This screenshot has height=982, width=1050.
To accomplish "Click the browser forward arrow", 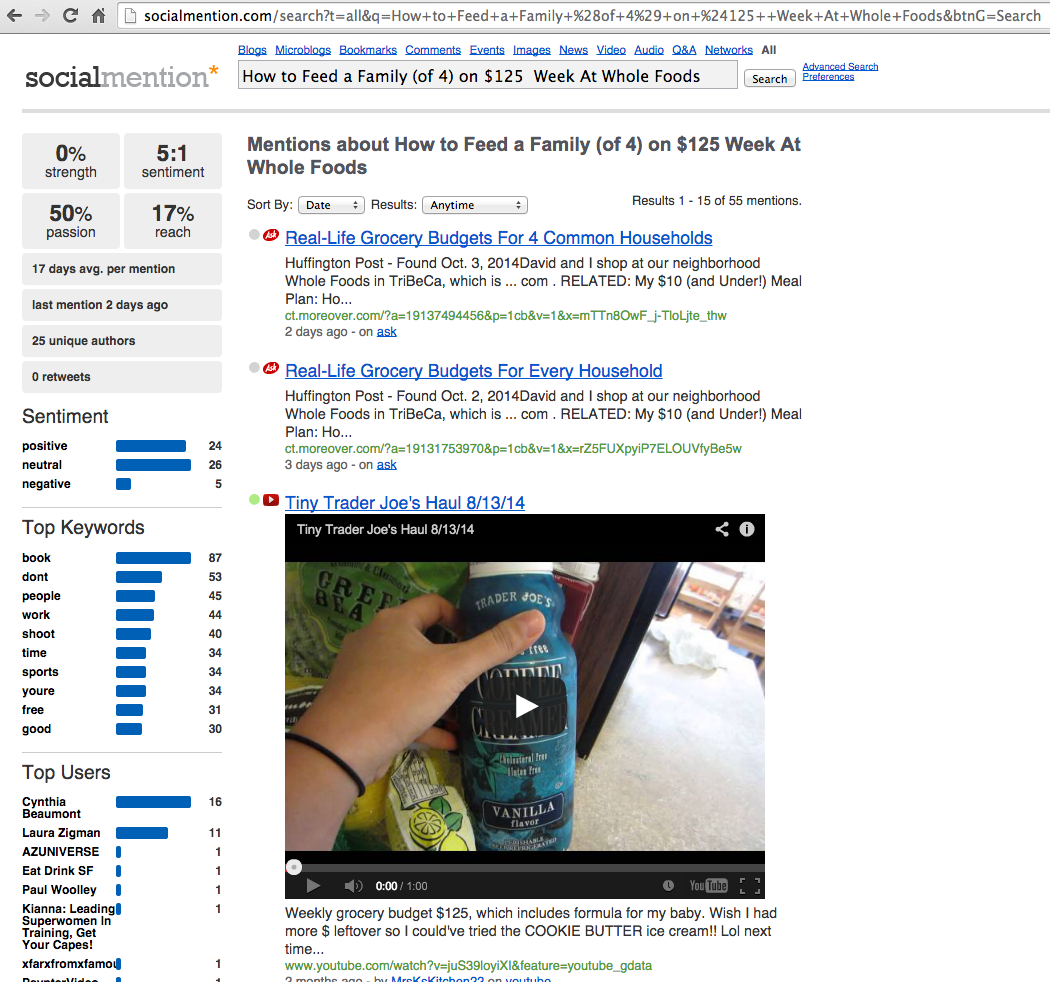I will click(42, 15).
